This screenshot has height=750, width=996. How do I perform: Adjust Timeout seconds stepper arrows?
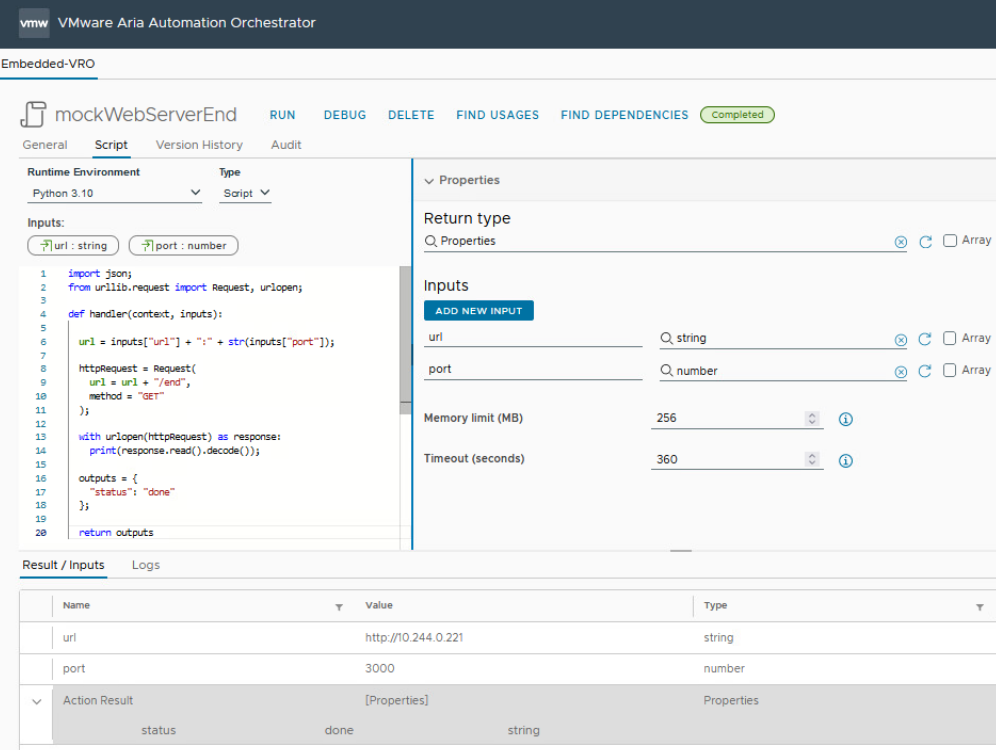click(x=812, y=459)
